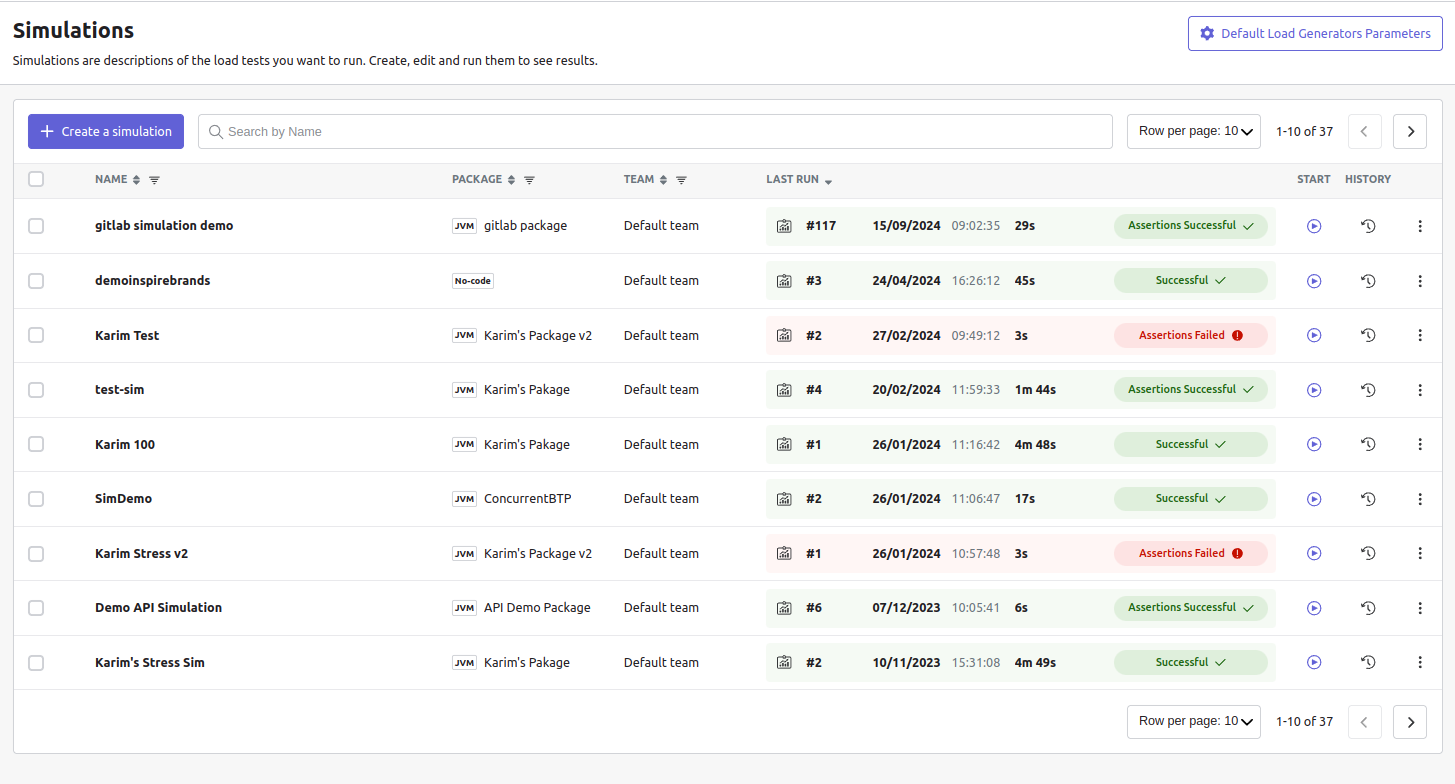
Task: Toggle the select-all checkbox in header
Action: coord(36,179)
